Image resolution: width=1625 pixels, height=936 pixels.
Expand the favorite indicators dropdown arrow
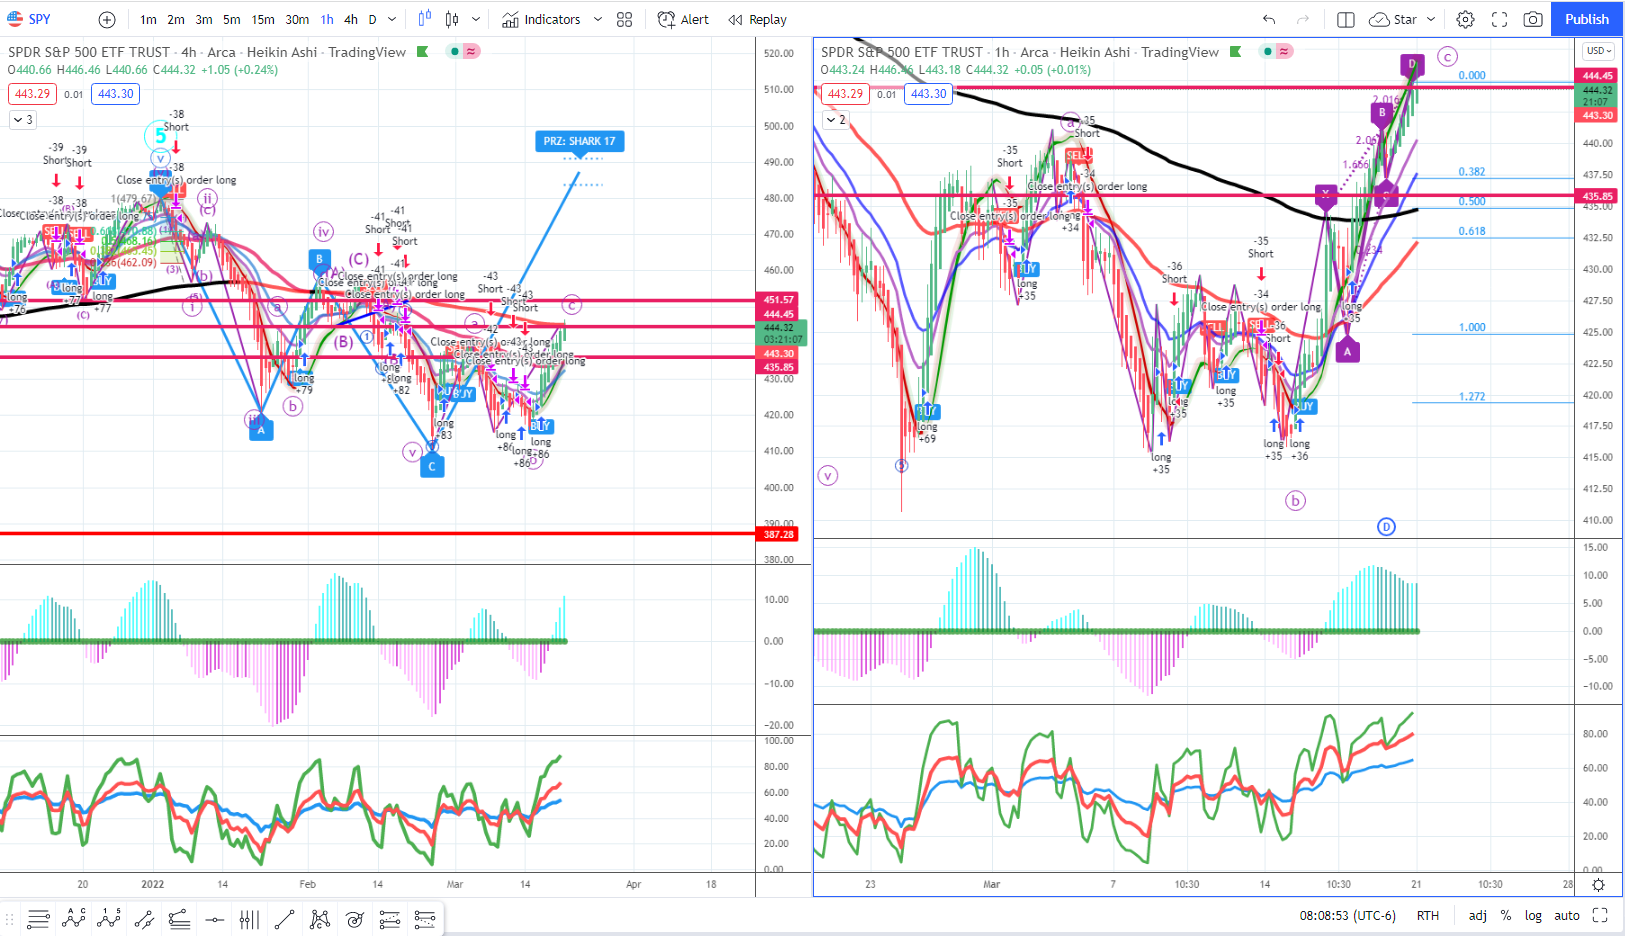point(598,19)
